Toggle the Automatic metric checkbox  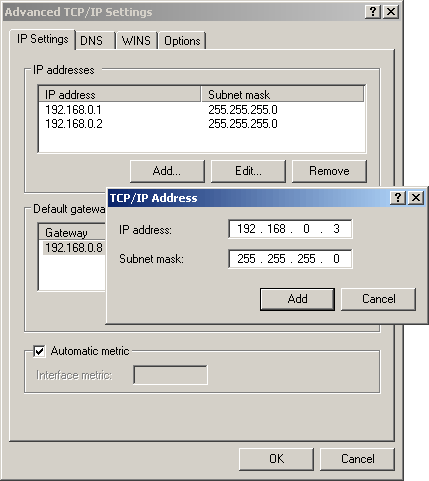tap(39, 351)
